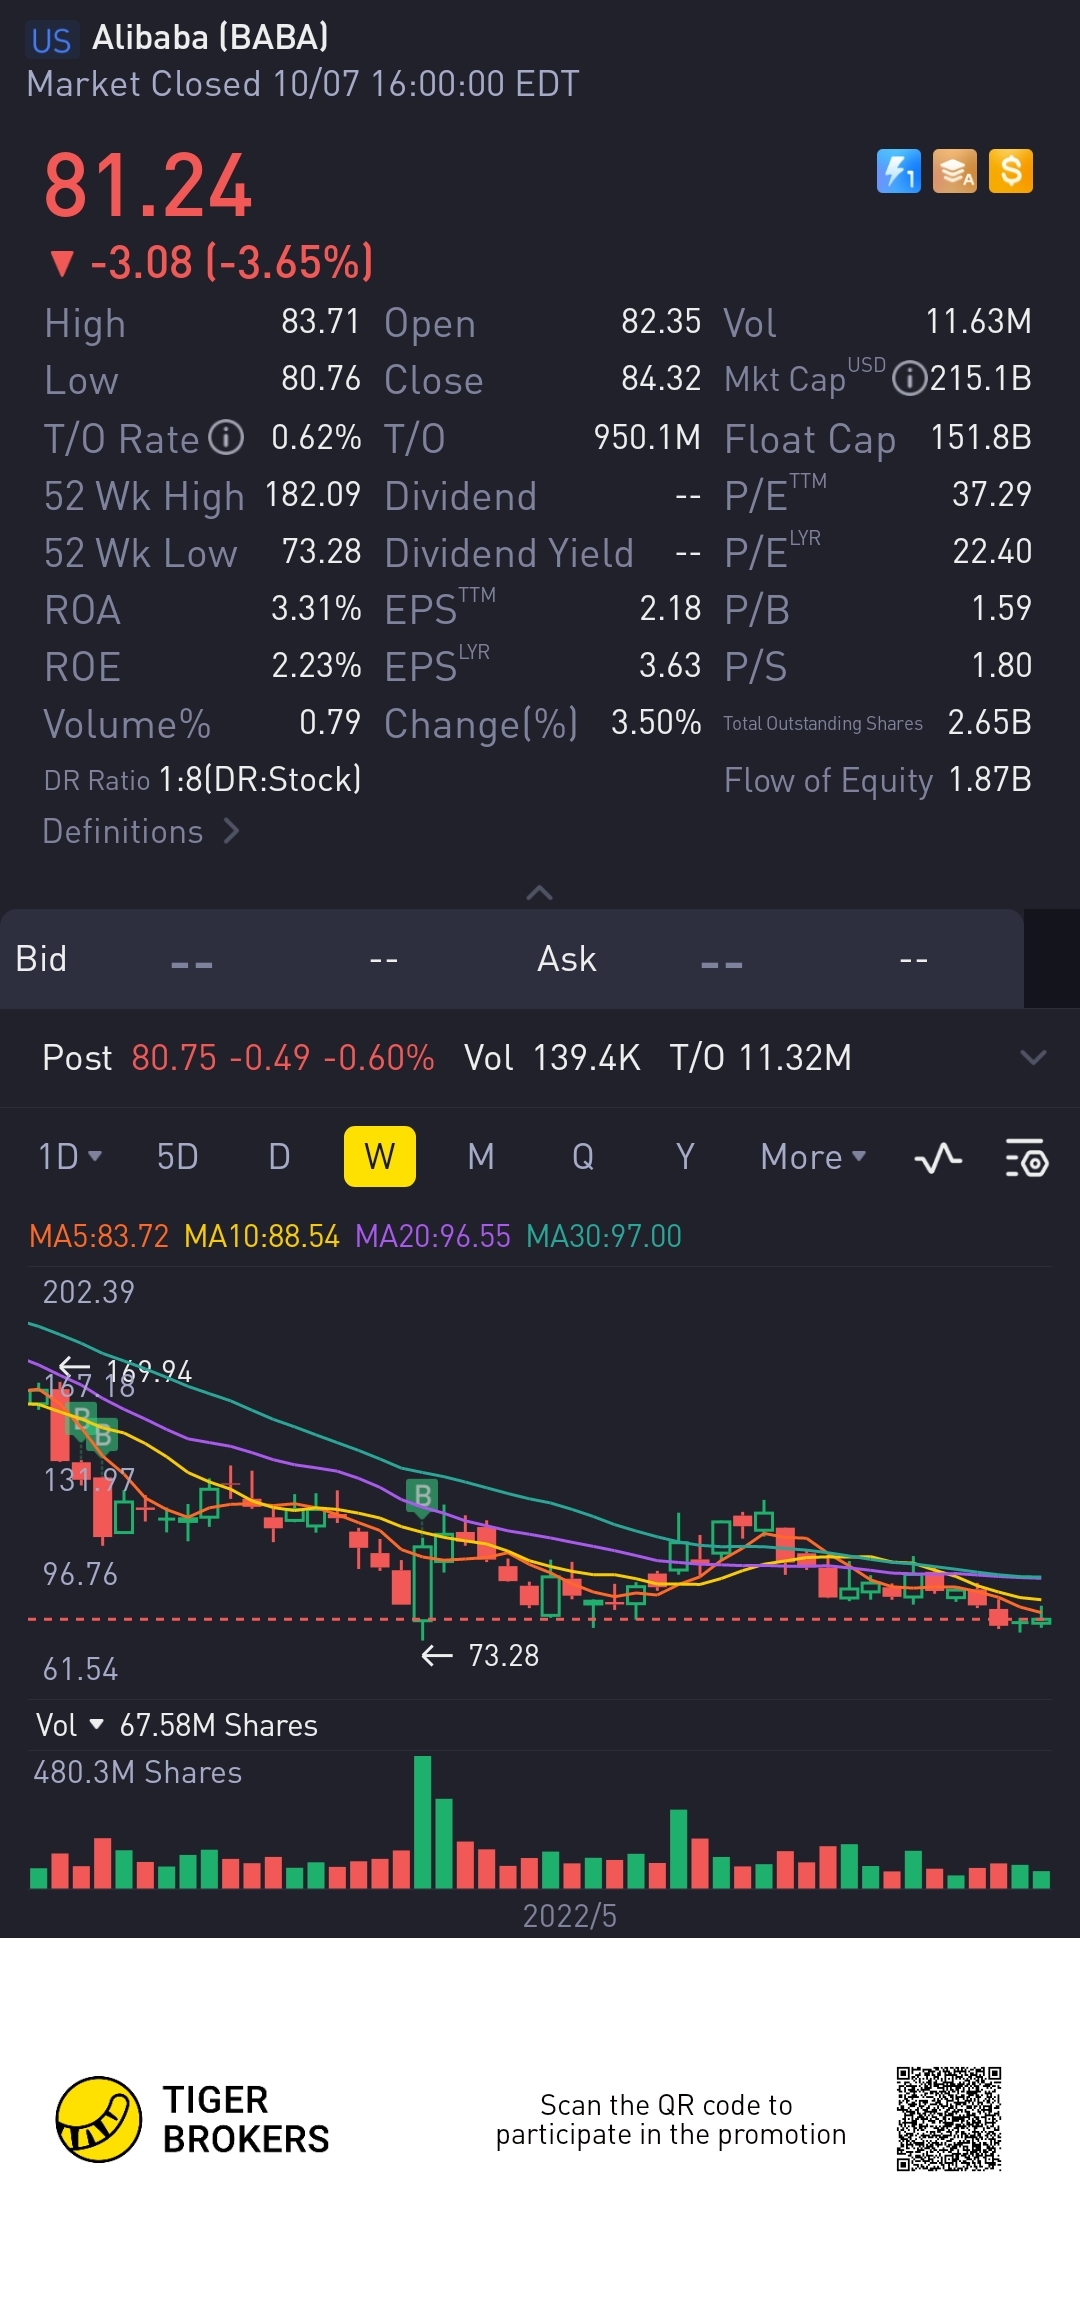Open the chart display settings icon

pos(1026,1158)
